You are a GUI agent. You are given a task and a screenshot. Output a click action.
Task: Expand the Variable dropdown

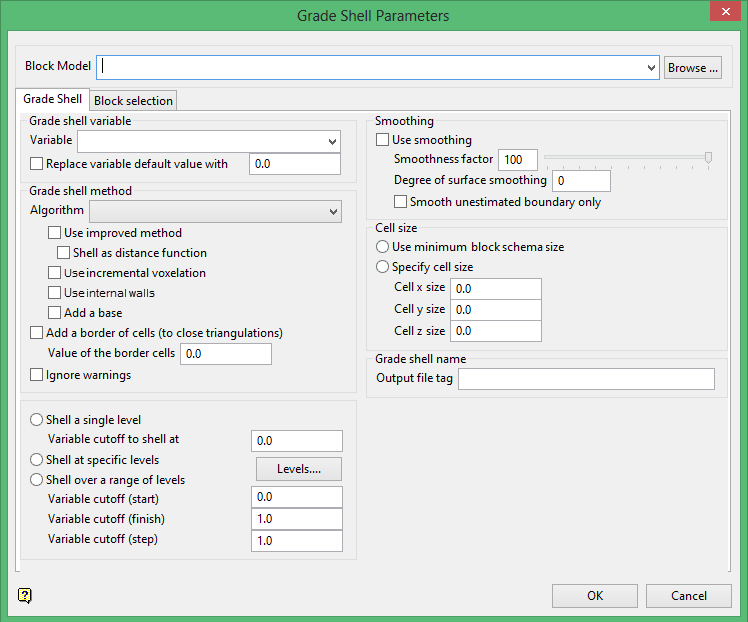point(332,142)
